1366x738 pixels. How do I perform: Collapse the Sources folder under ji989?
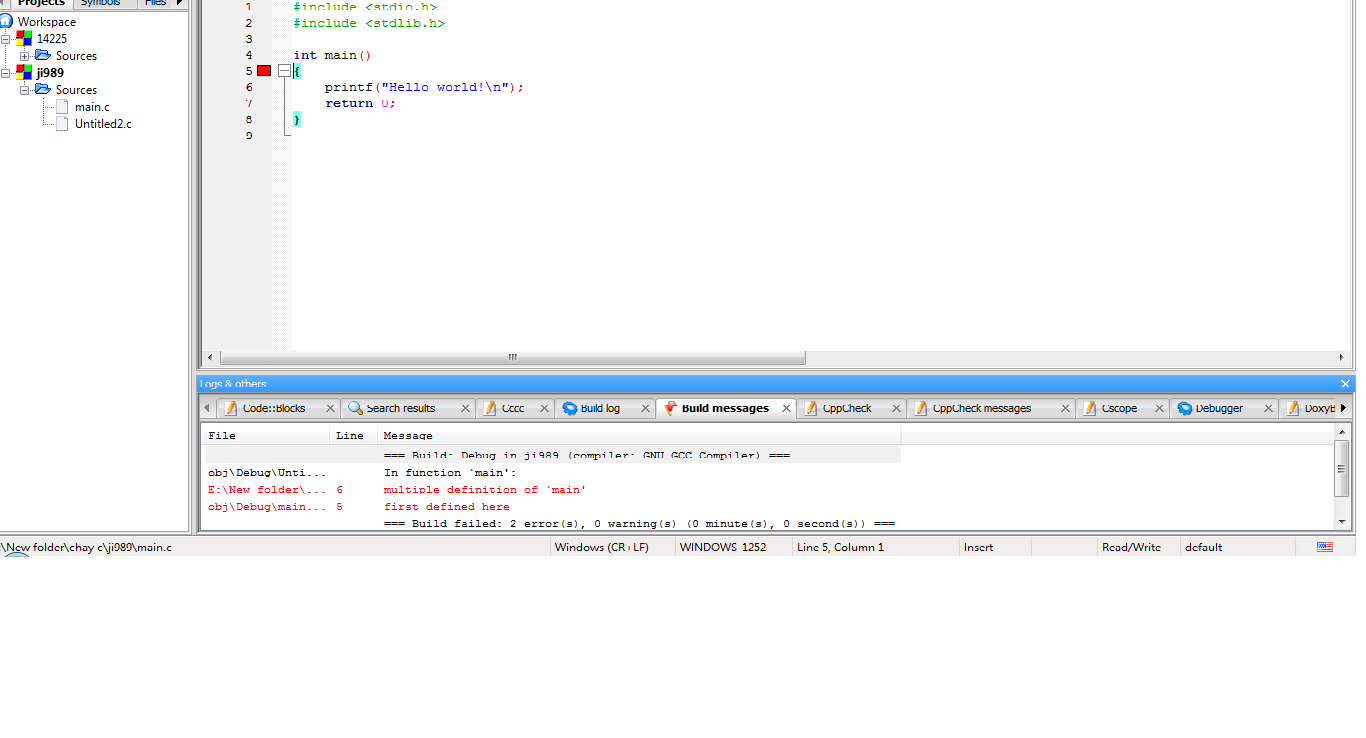coord(24,90)
